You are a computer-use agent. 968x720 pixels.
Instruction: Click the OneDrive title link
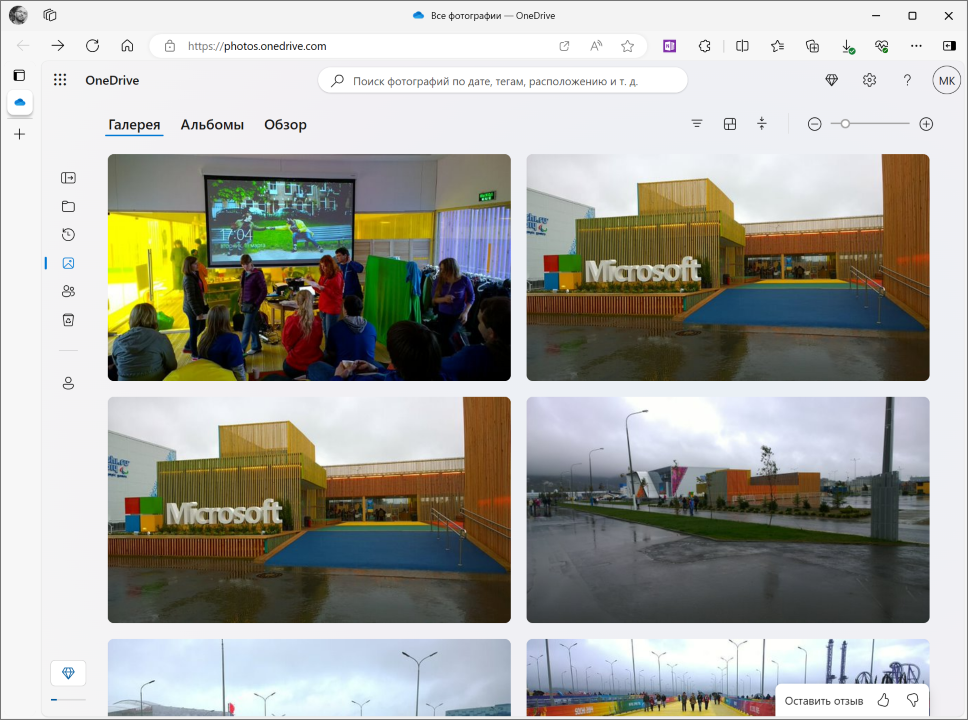[x=112, y=80]
